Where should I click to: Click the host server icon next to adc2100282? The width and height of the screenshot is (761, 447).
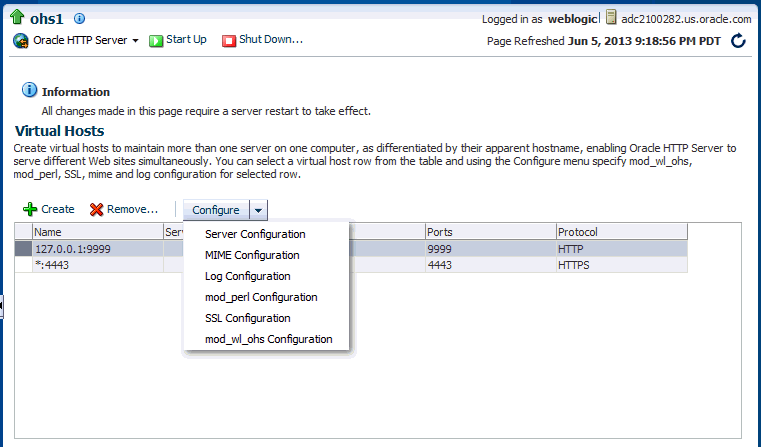pyautogui.click(x=611, y=18)
